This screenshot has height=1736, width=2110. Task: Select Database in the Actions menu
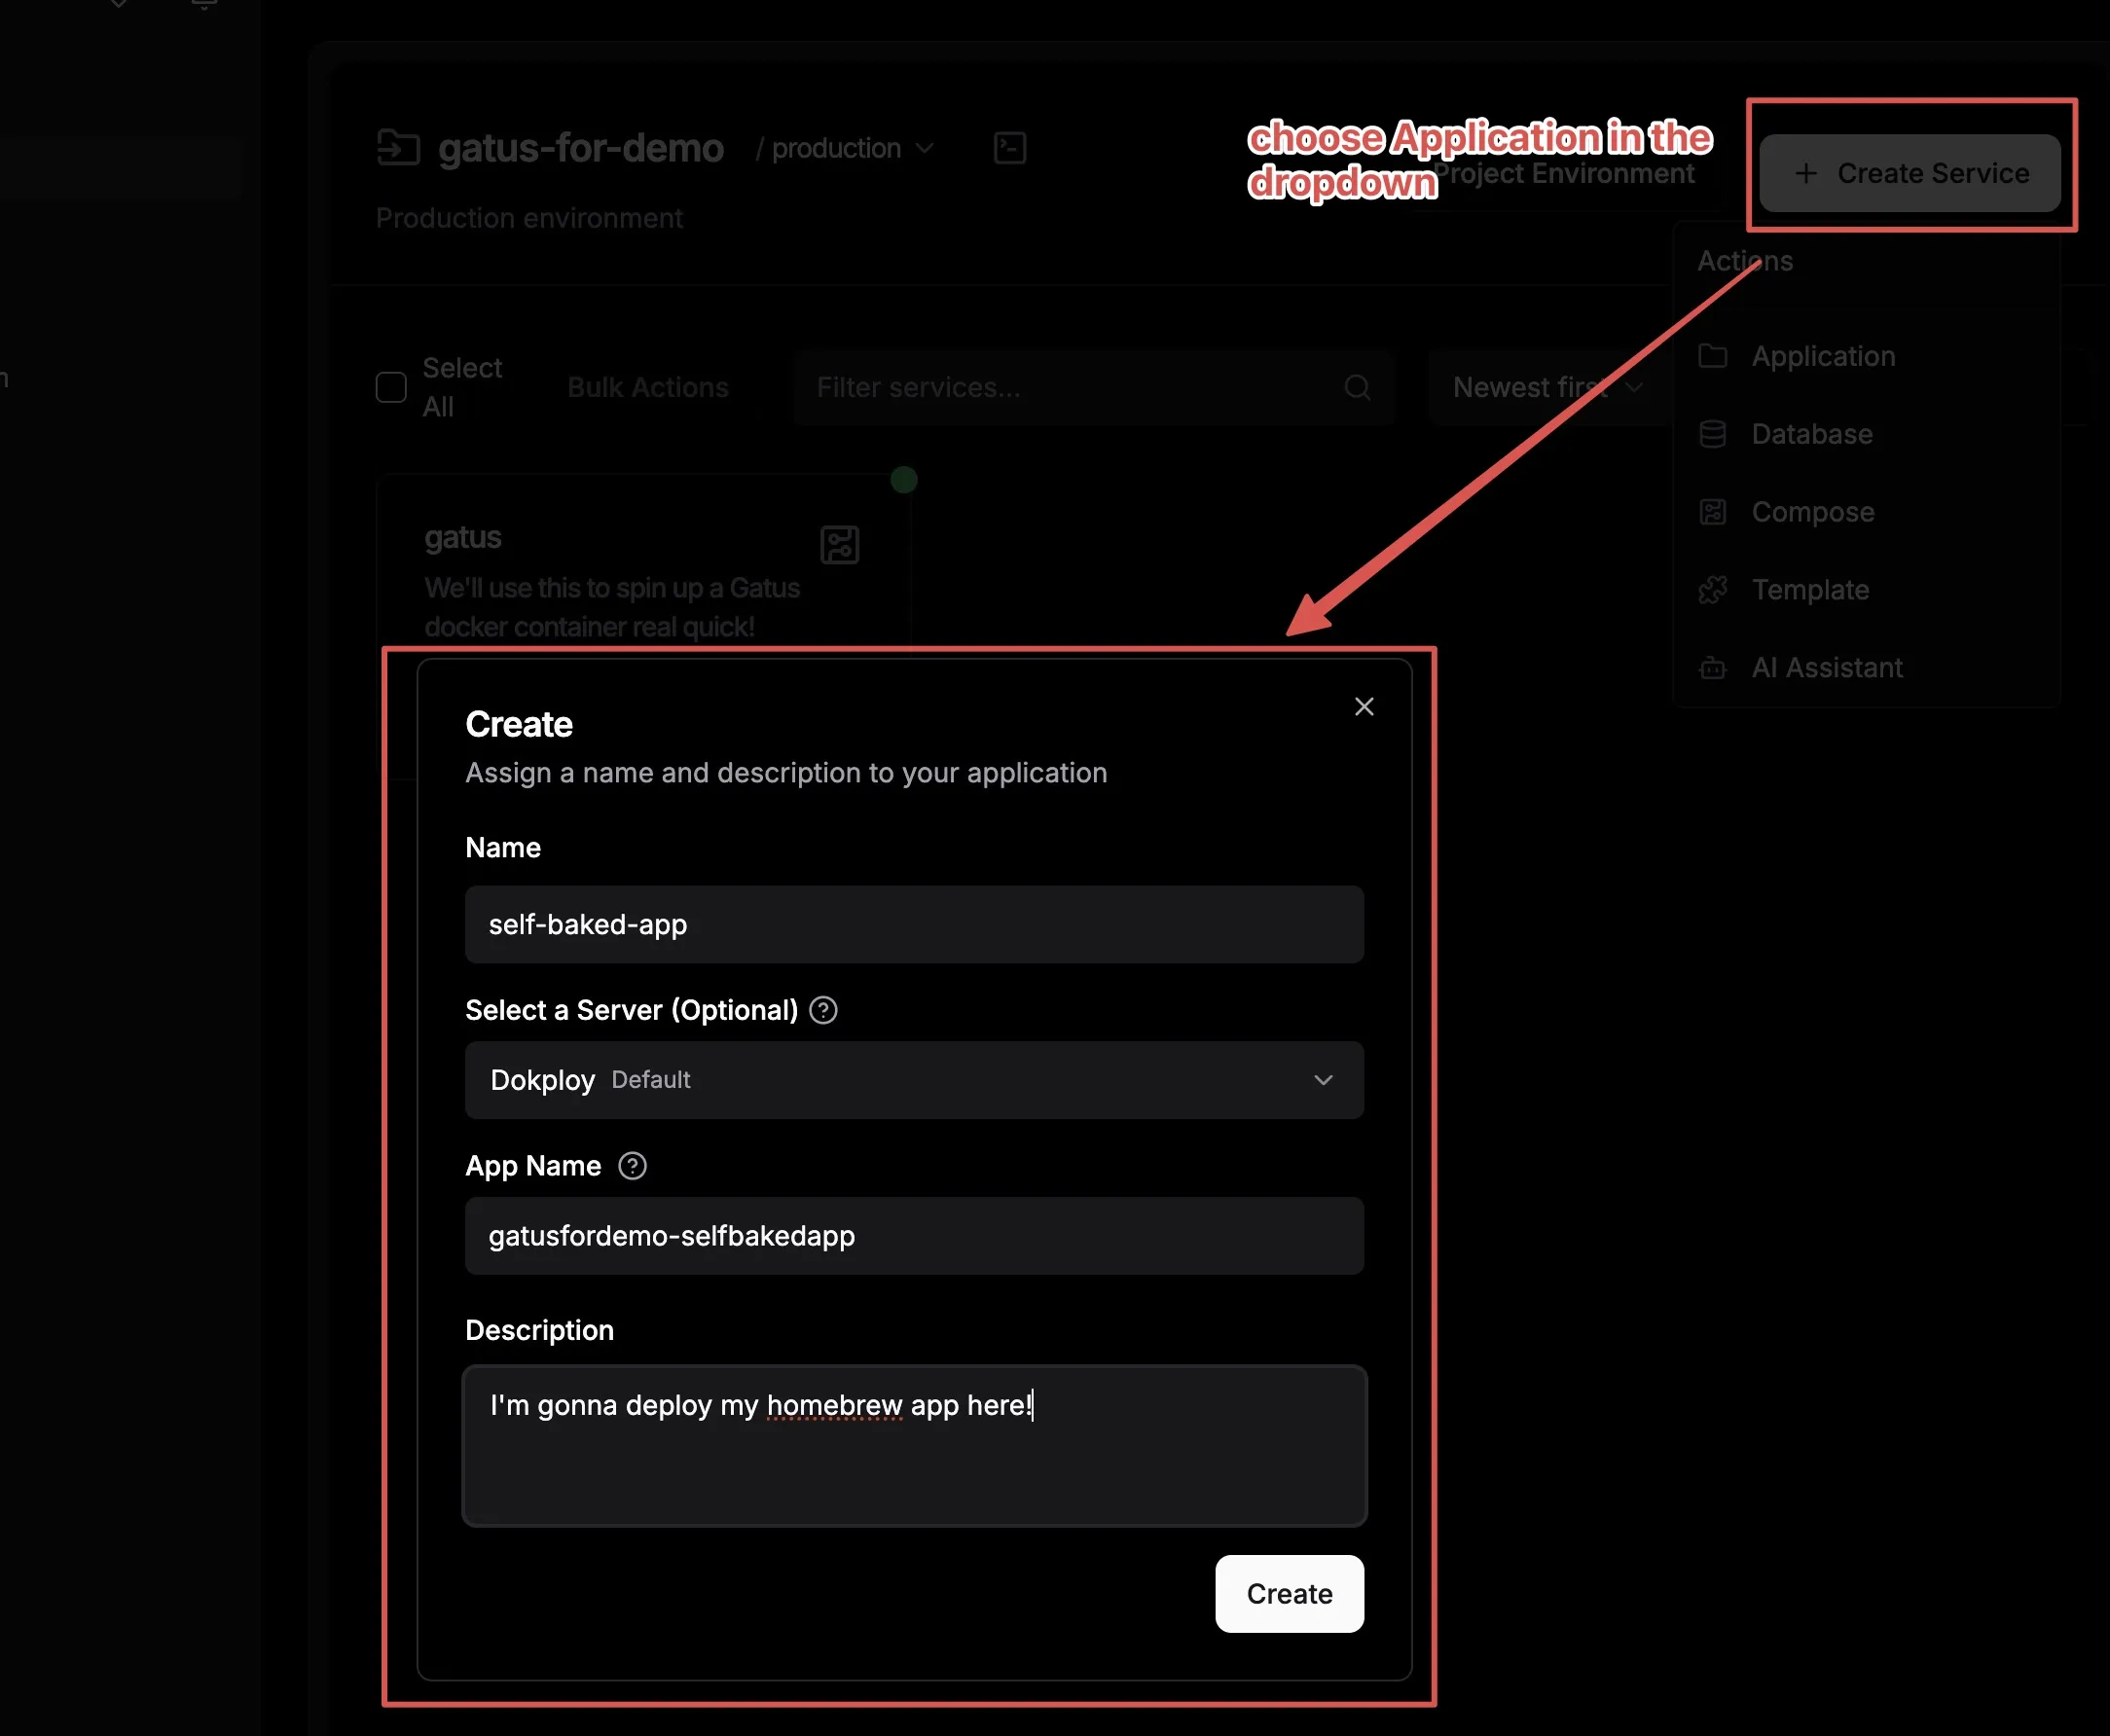pos(1811,434)
